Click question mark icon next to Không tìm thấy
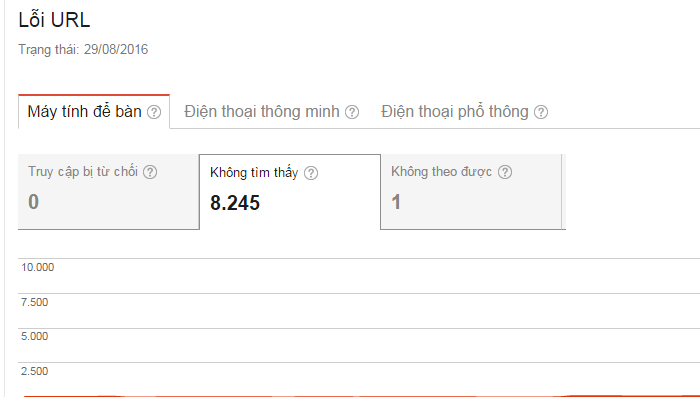 pos(311,173)
